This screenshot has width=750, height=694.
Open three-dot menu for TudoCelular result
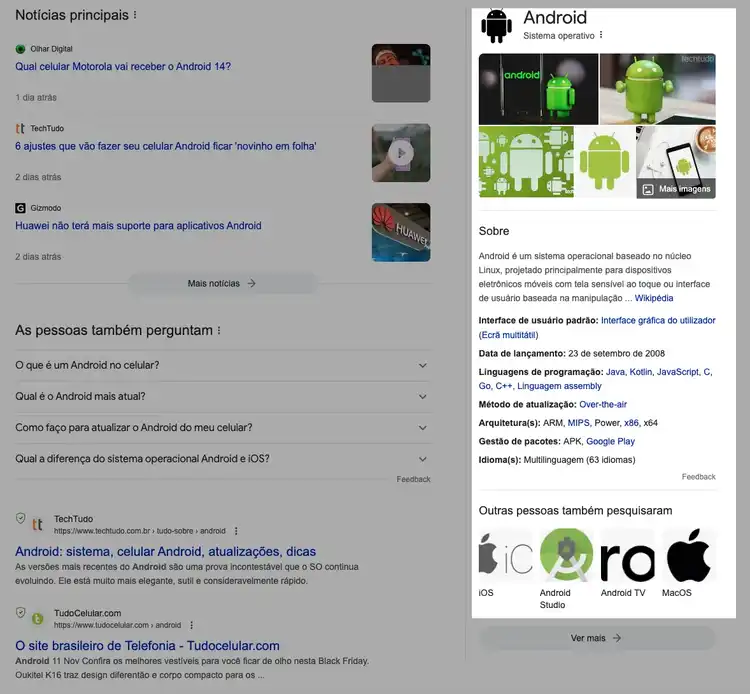point(191,625)
